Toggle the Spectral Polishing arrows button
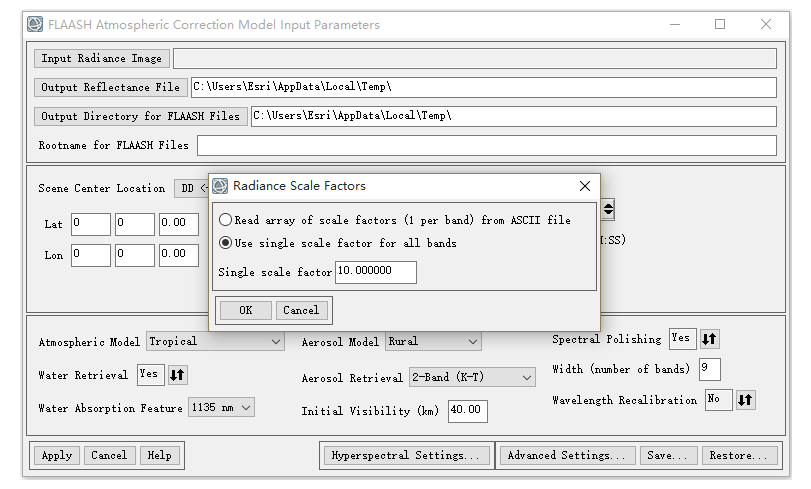Screen dimensions: 811x489 [709, 339]
